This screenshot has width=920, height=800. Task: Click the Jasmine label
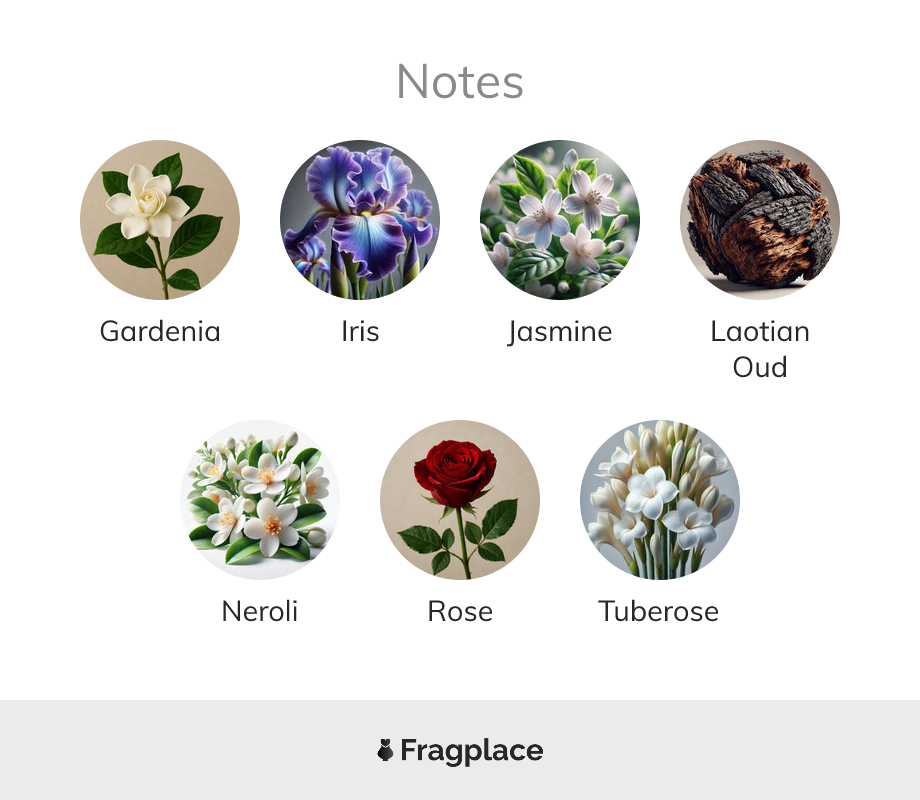tap(560, 332)
